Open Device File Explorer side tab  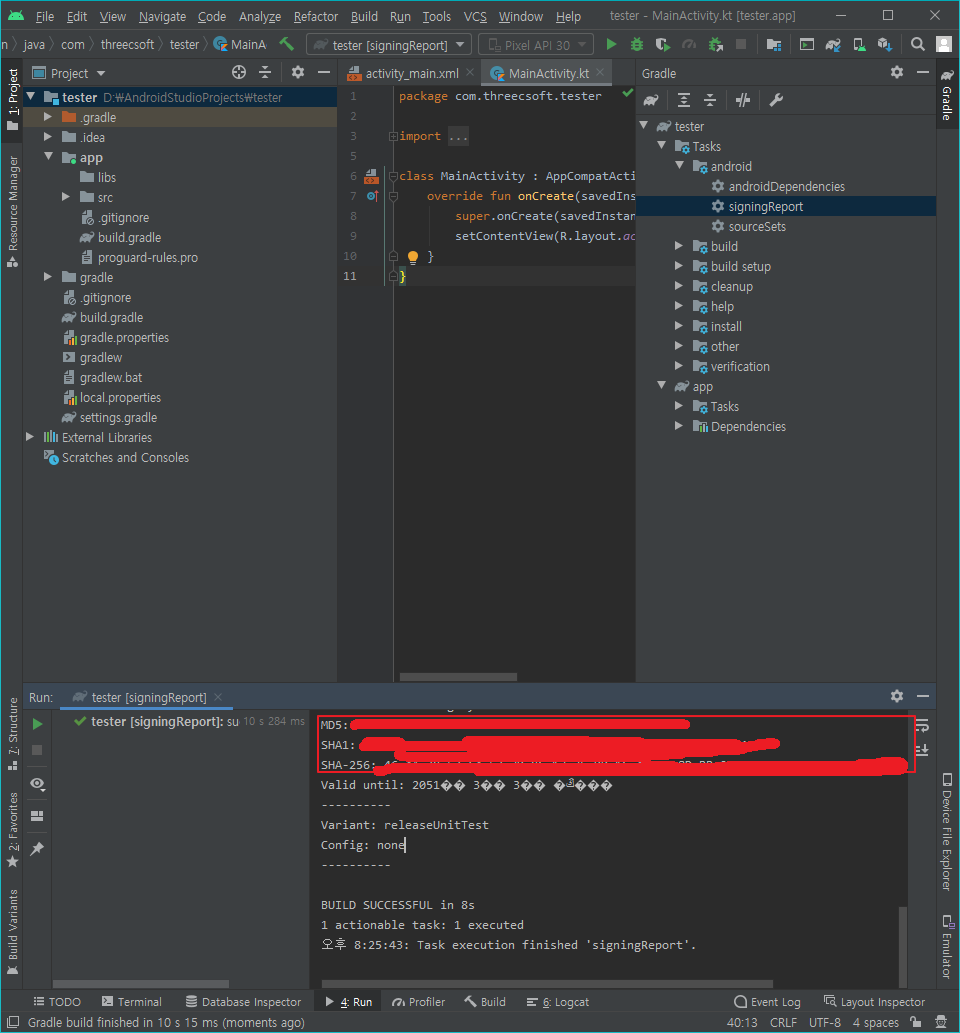pyautogui.click(x=947, y=831)
